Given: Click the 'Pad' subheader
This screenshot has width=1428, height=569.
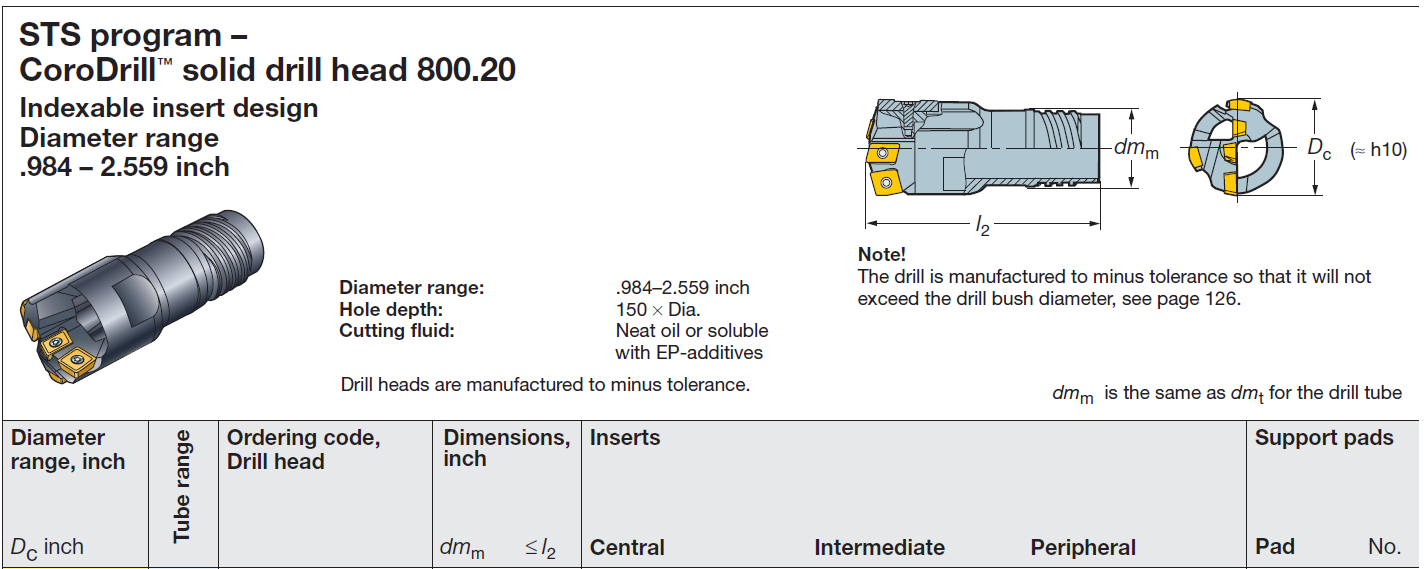Looking at the screenshot, I should pyautogui.click(x=1275, y=547).
